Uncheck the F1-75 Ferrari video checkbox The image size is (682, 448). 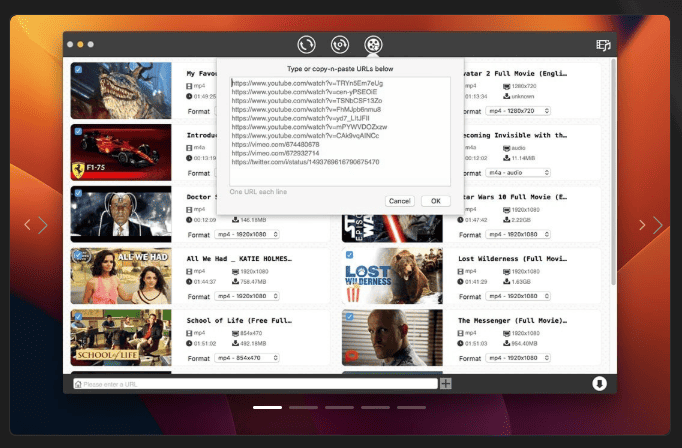[78, 131]
